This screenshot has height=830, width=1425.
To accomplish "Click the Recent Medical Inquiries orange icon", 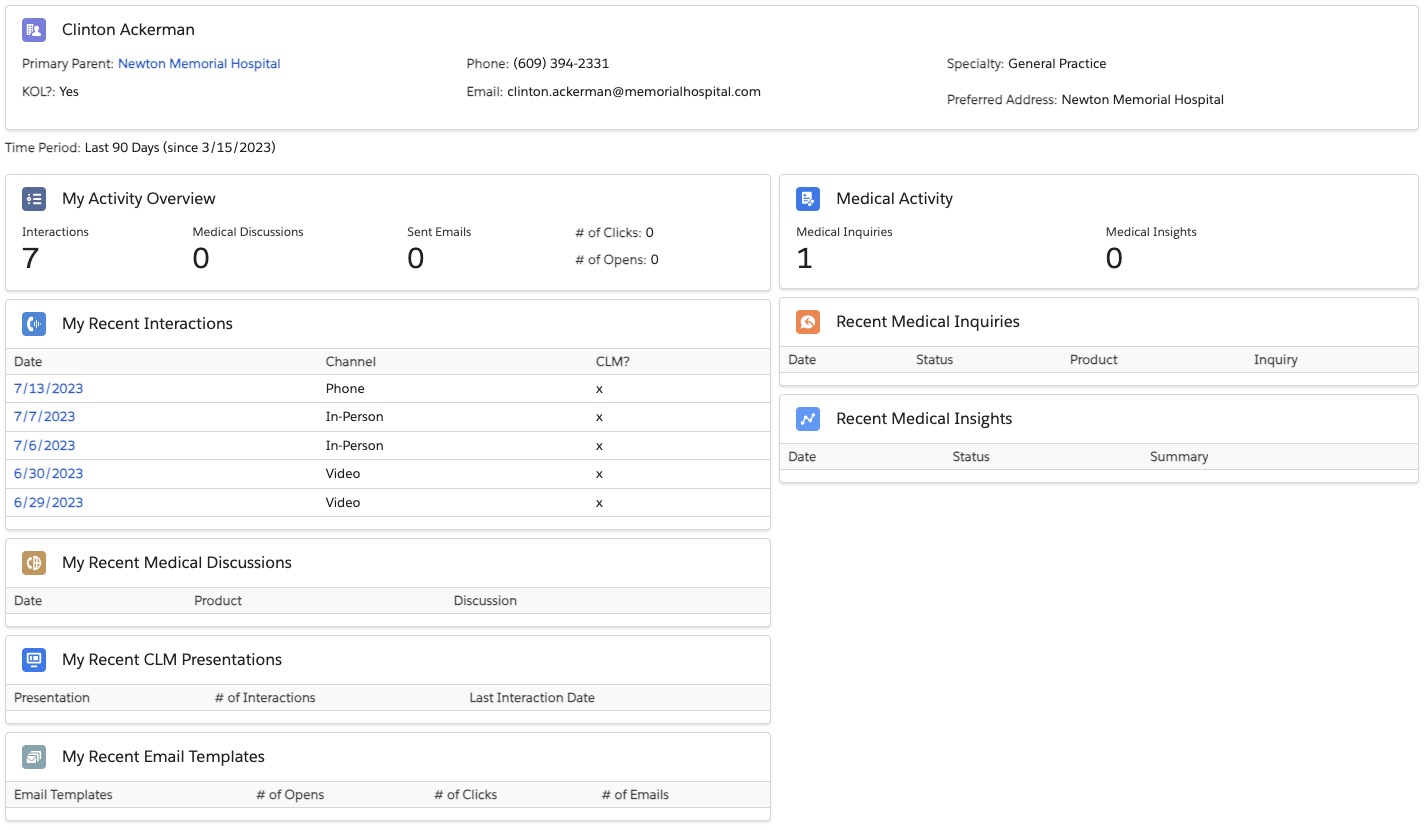I will click(x=808, y=322).
